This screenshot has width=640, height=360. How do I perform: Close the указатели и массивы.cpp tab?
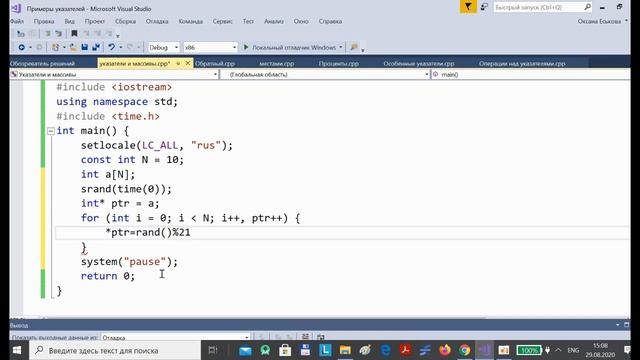[x=188, y=63]
